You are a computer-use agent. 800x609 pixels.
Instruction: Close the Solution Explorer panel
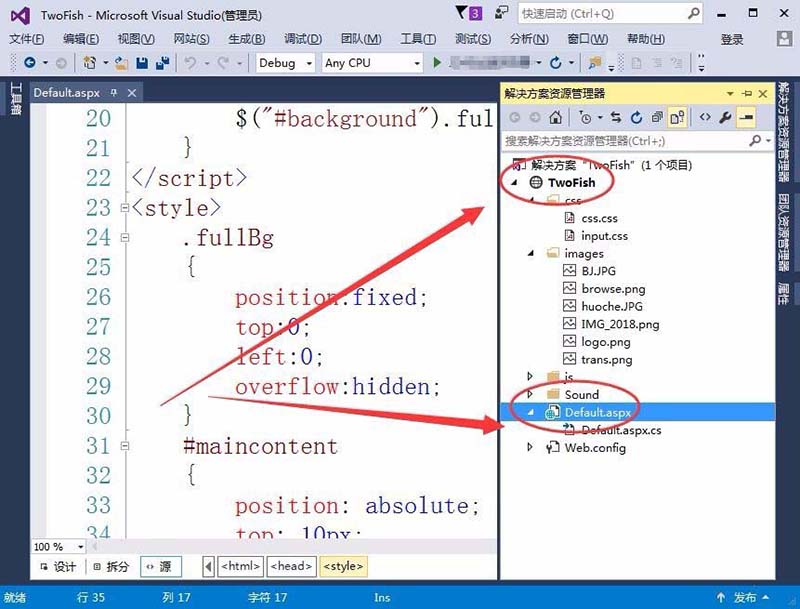(763, 93)
